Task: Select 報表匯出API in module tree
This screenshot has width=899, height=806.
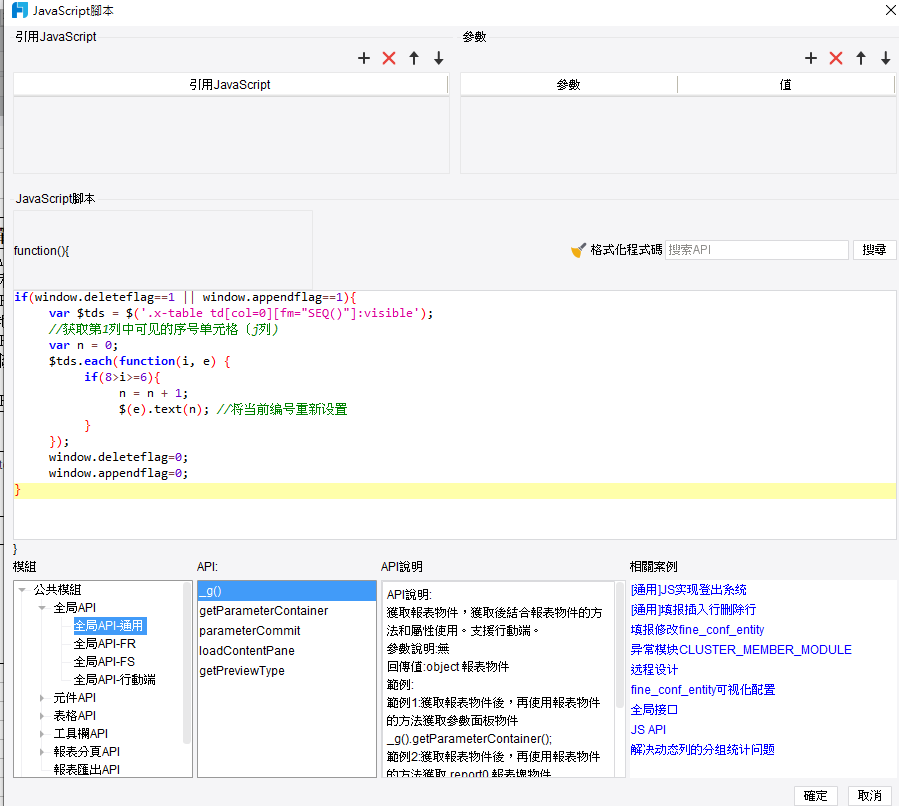Action: pos(87,769)
